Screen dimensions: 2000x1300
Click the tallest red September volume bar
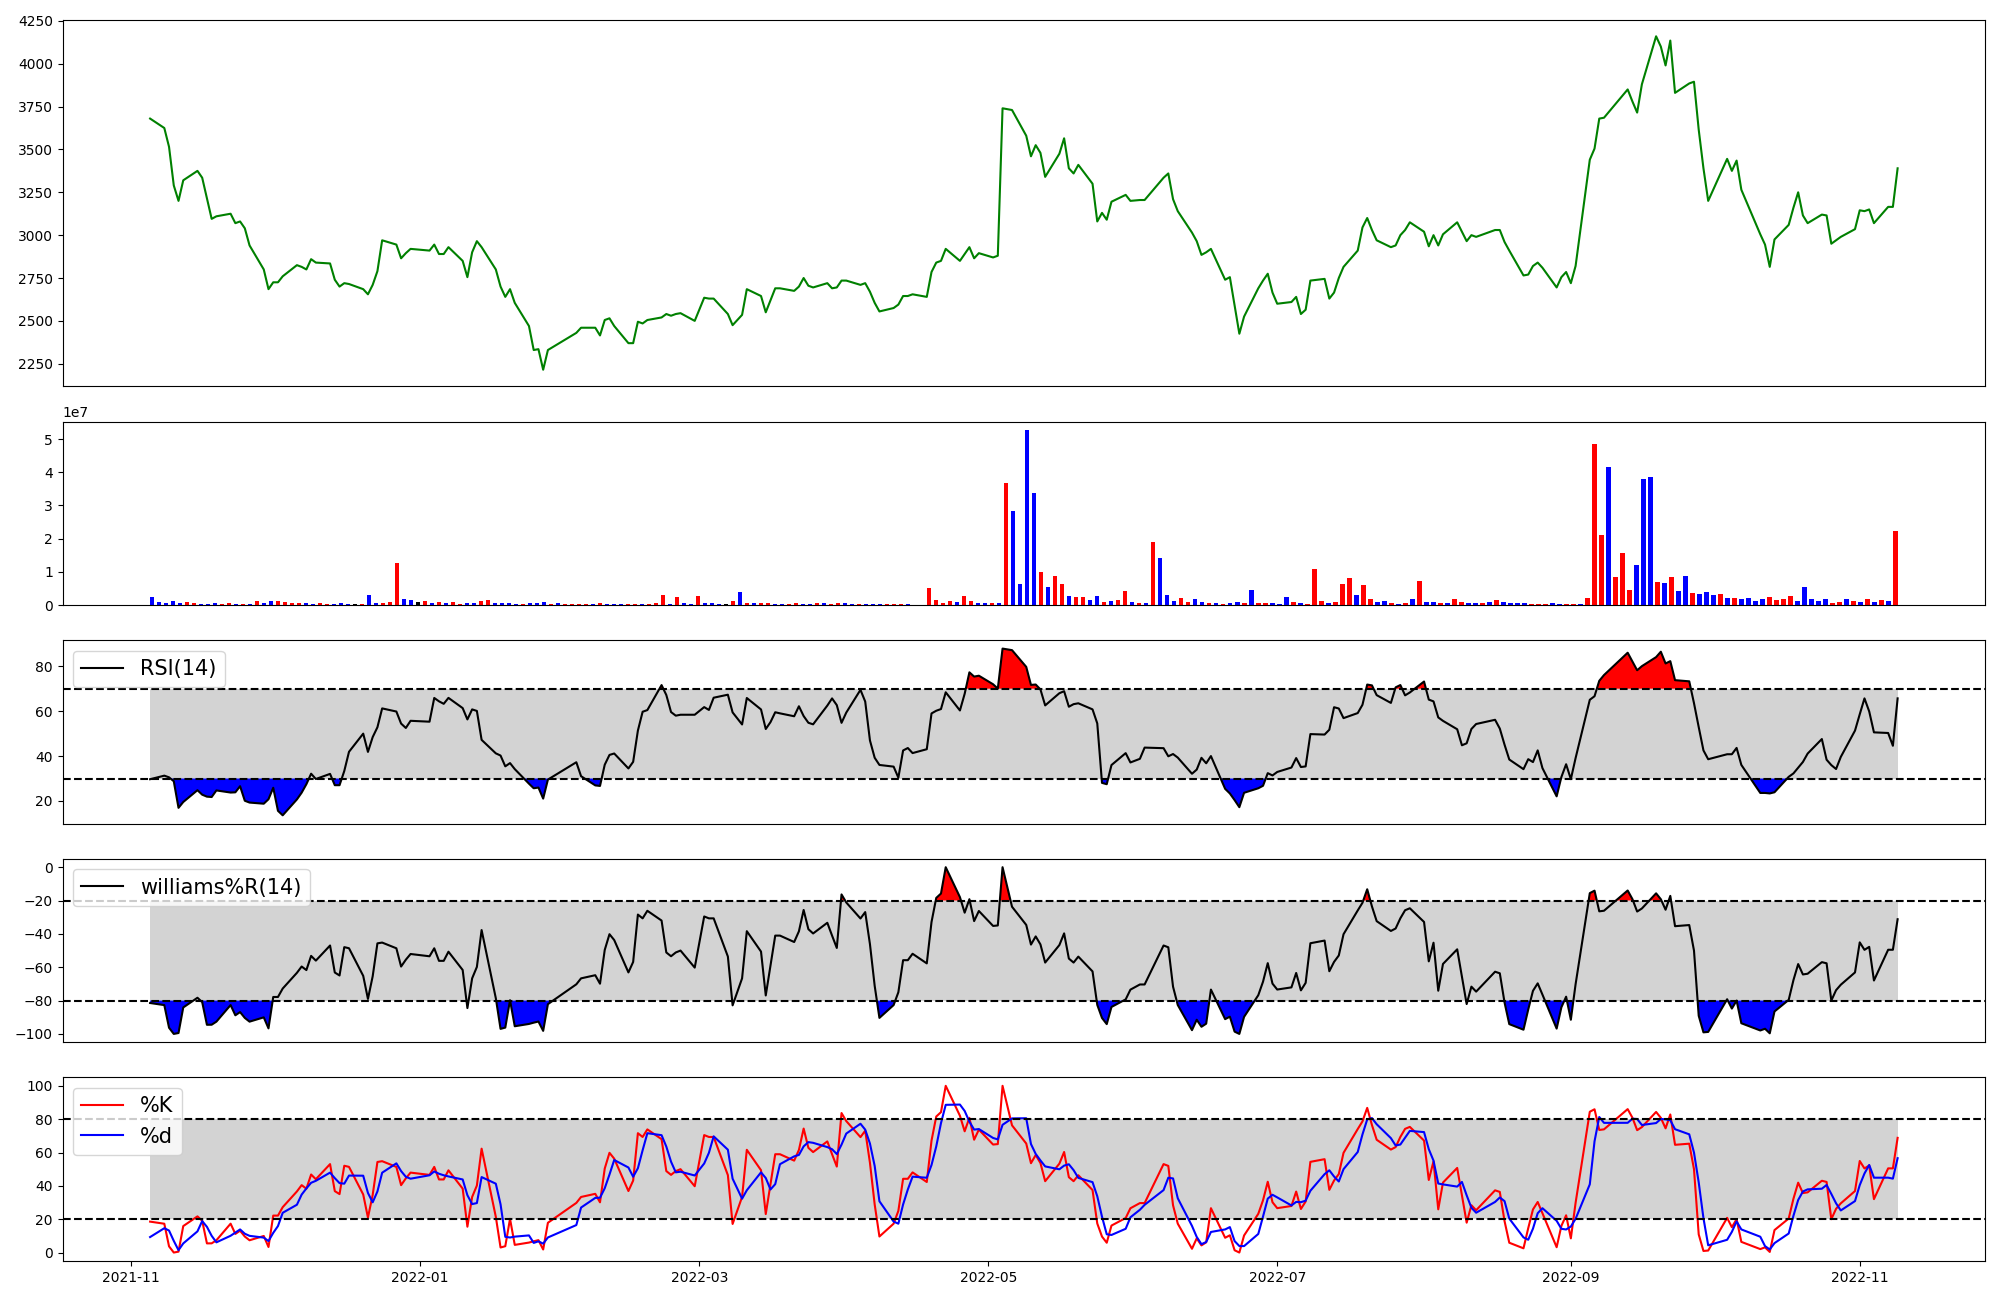pos(1594,525)
